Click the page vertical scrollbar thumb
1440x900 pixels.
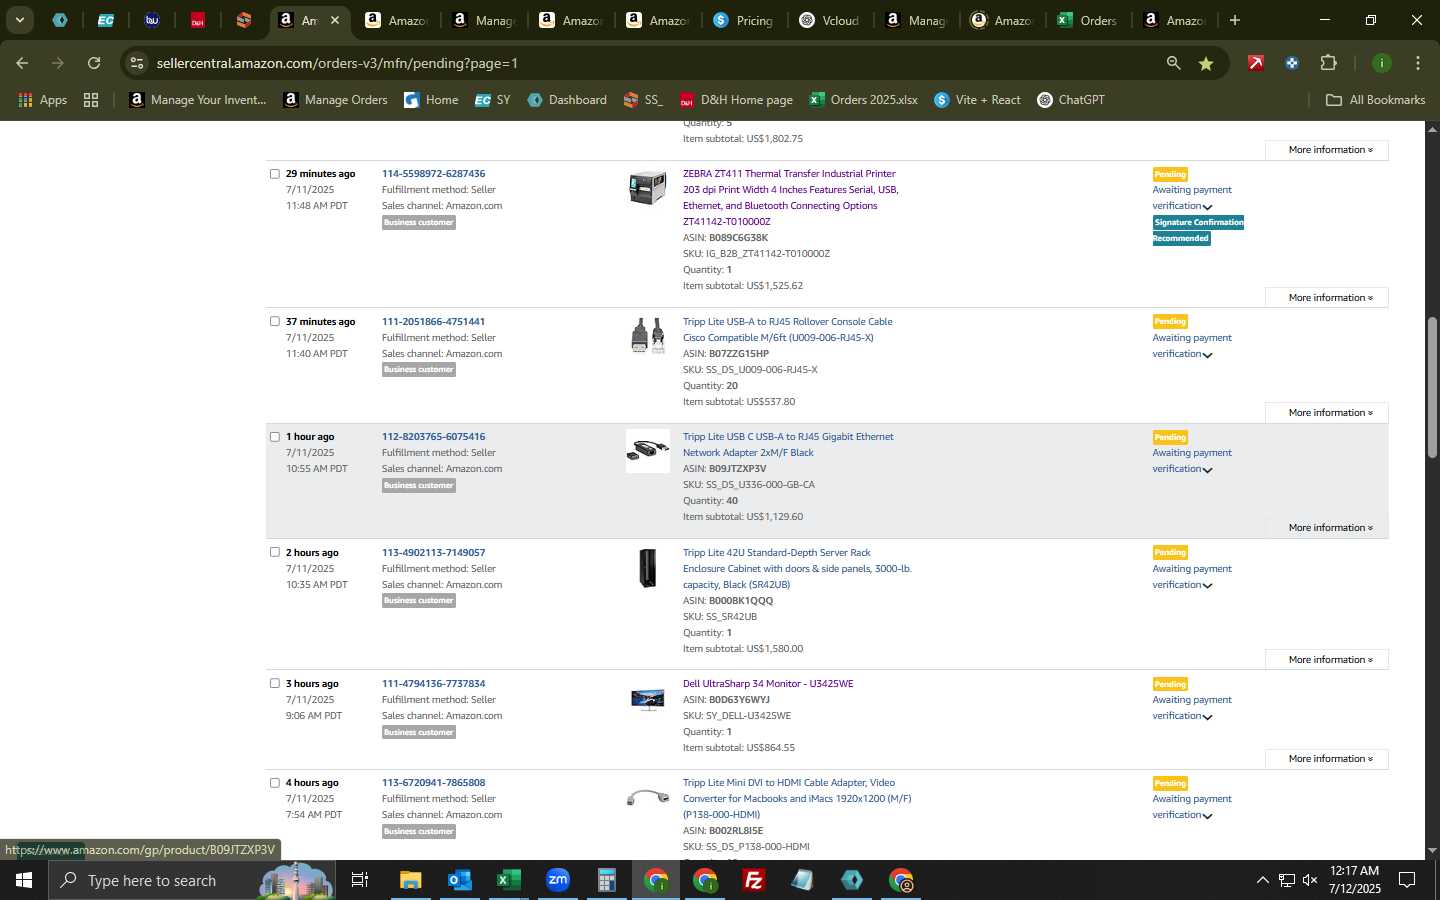(x=1432, y=387)
